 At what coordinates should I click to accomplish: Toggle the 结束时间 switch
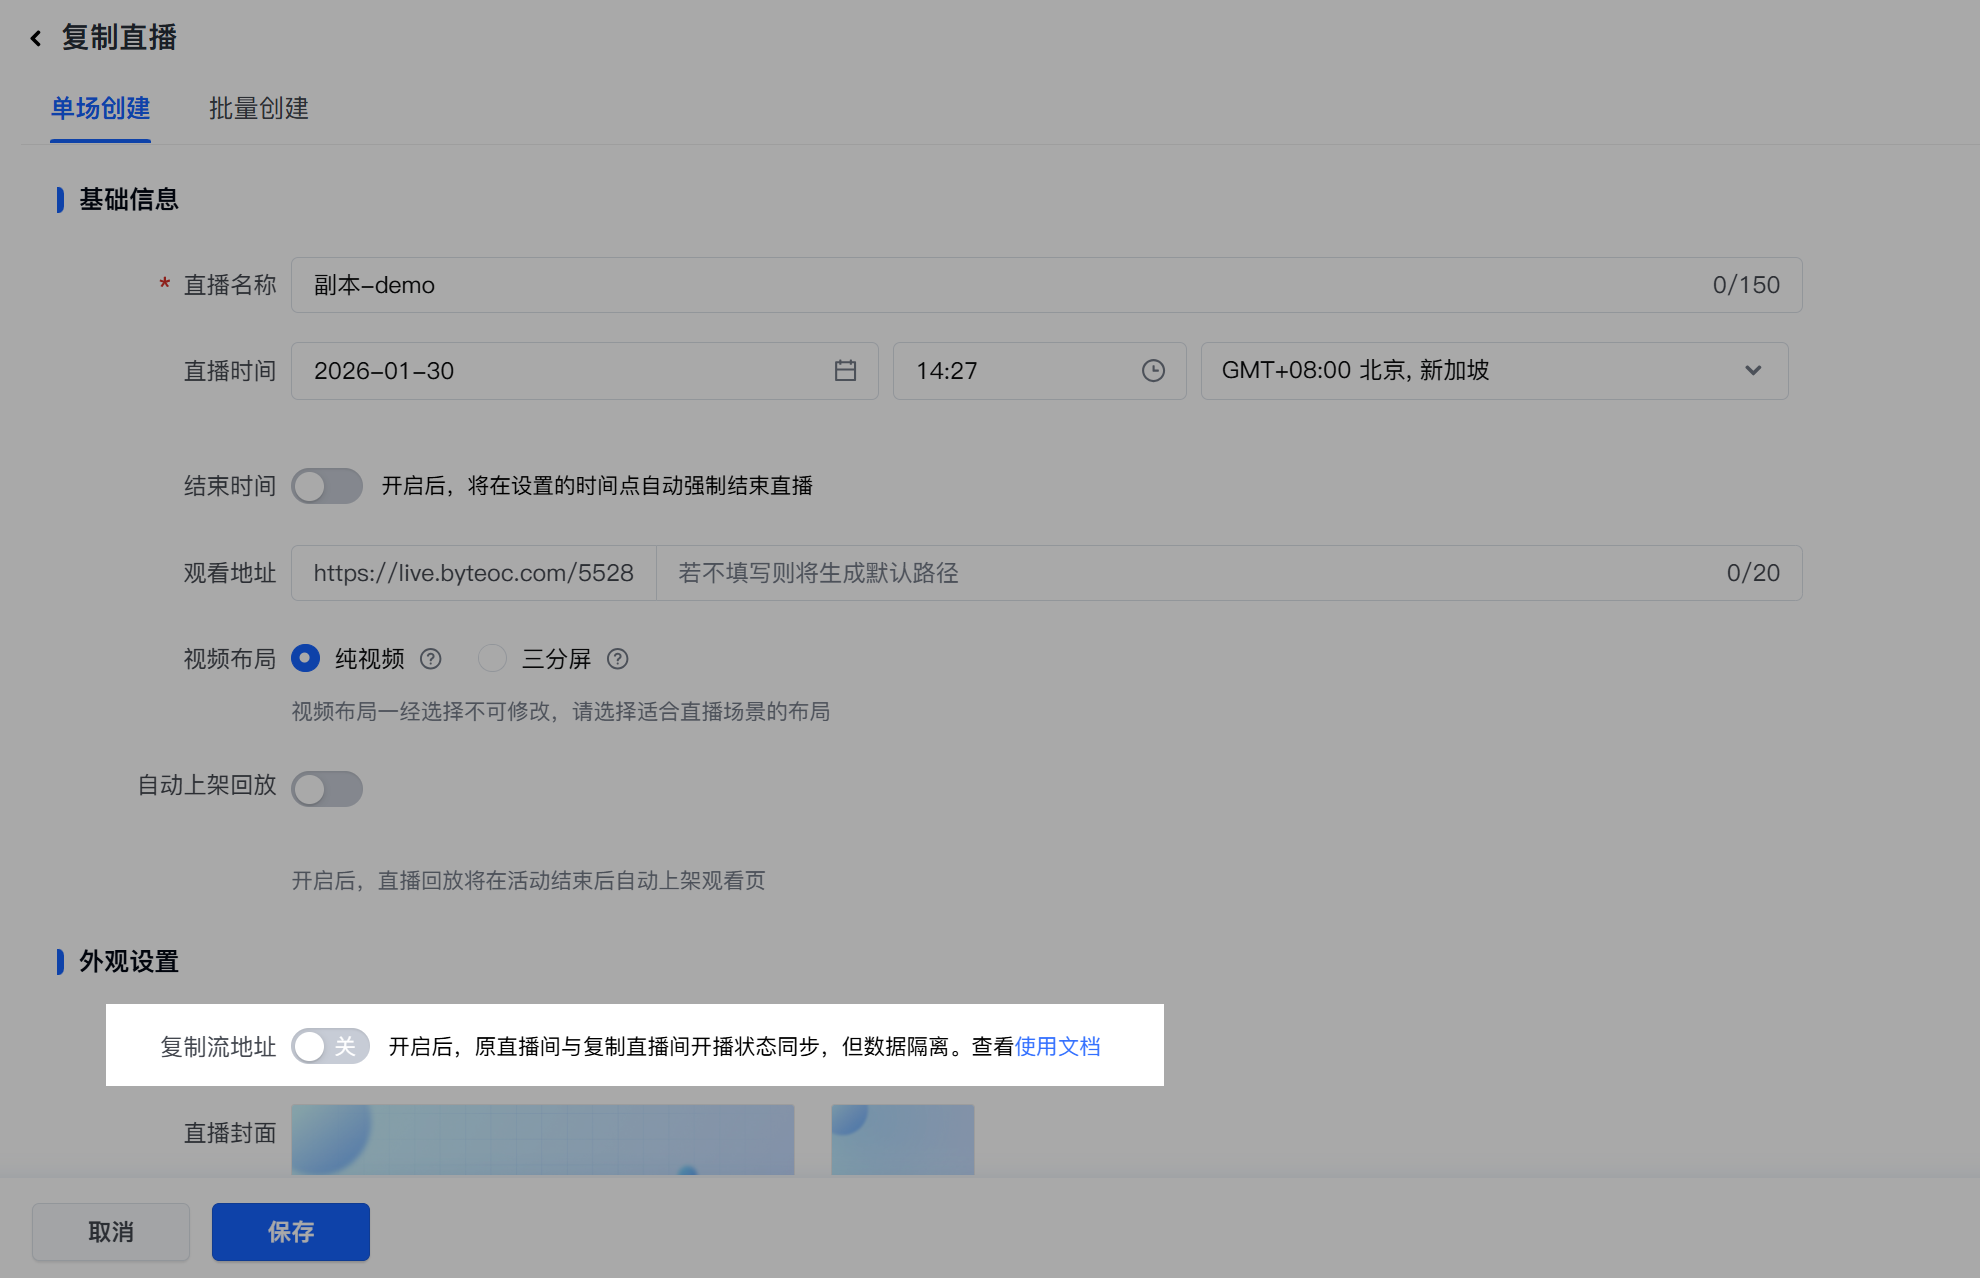click(327, 486)
